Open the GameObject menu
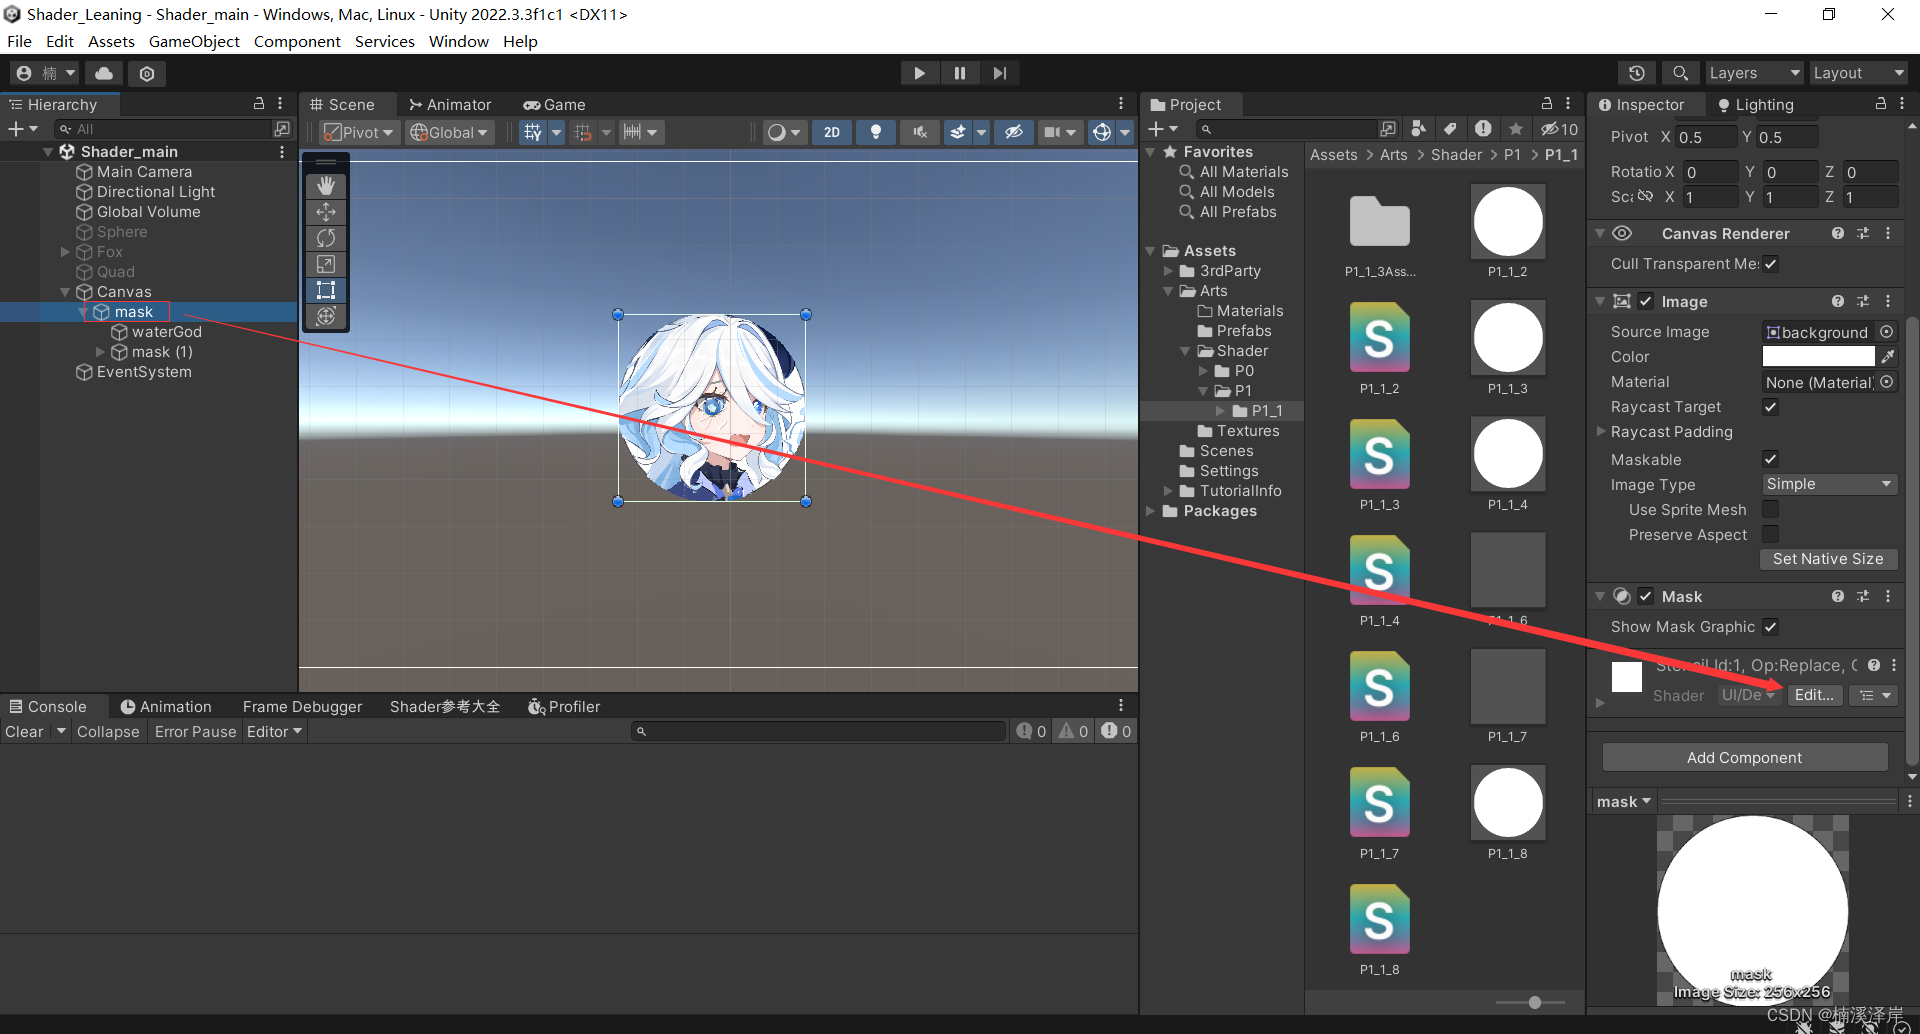1920x1034 pixels. tap(194, 41)
